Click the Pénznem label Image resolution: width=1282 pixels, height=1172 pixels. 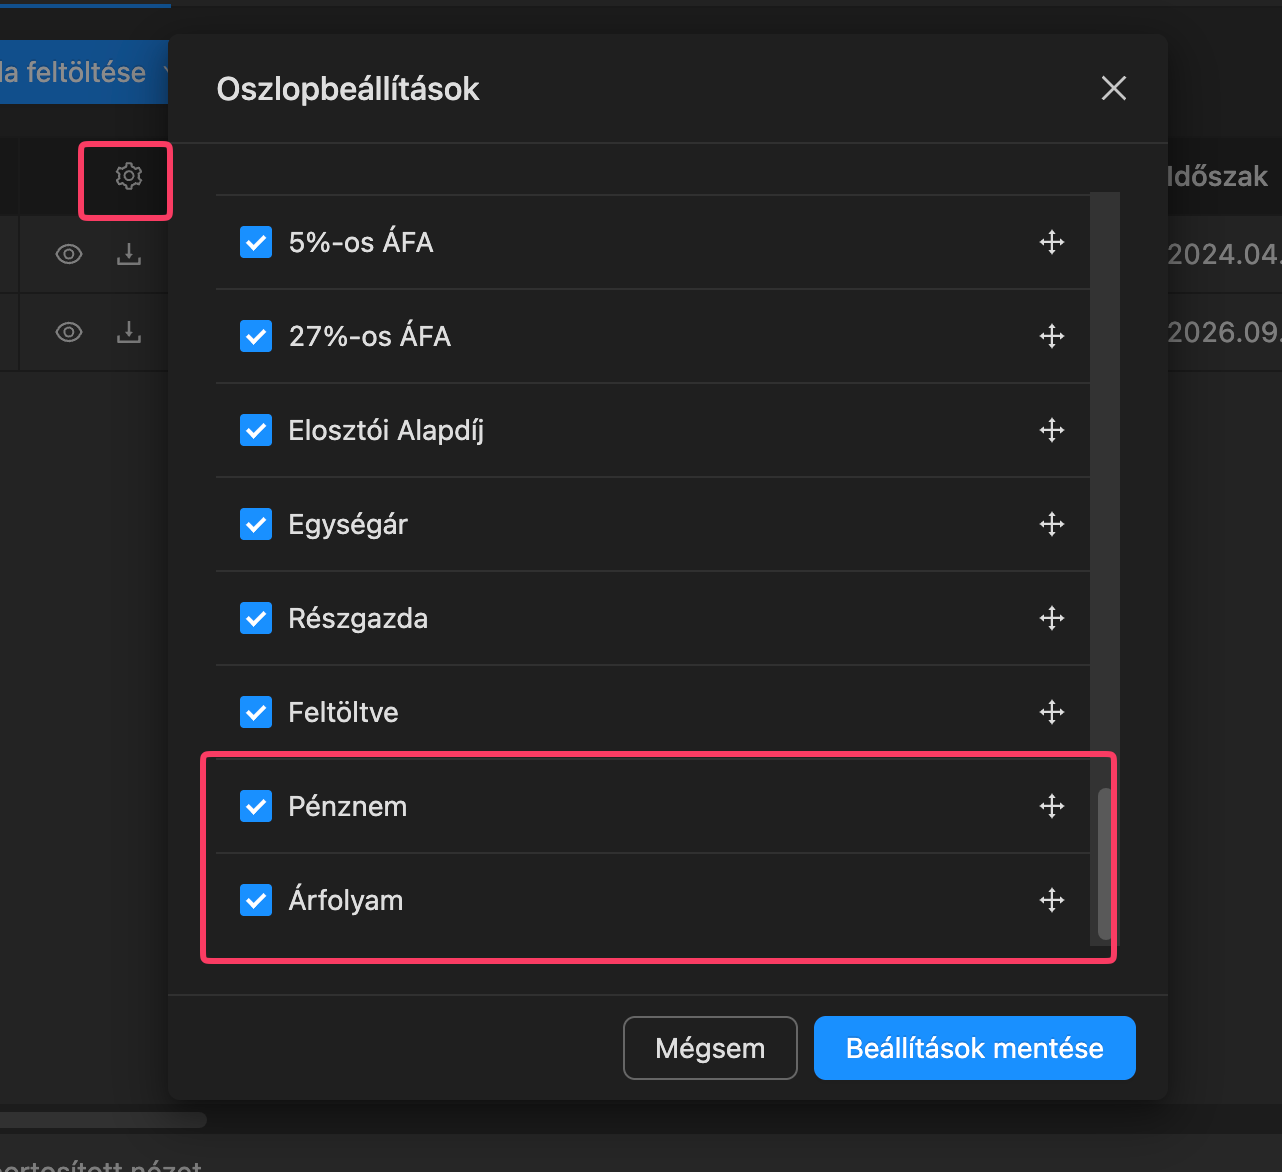pos(348,806)
